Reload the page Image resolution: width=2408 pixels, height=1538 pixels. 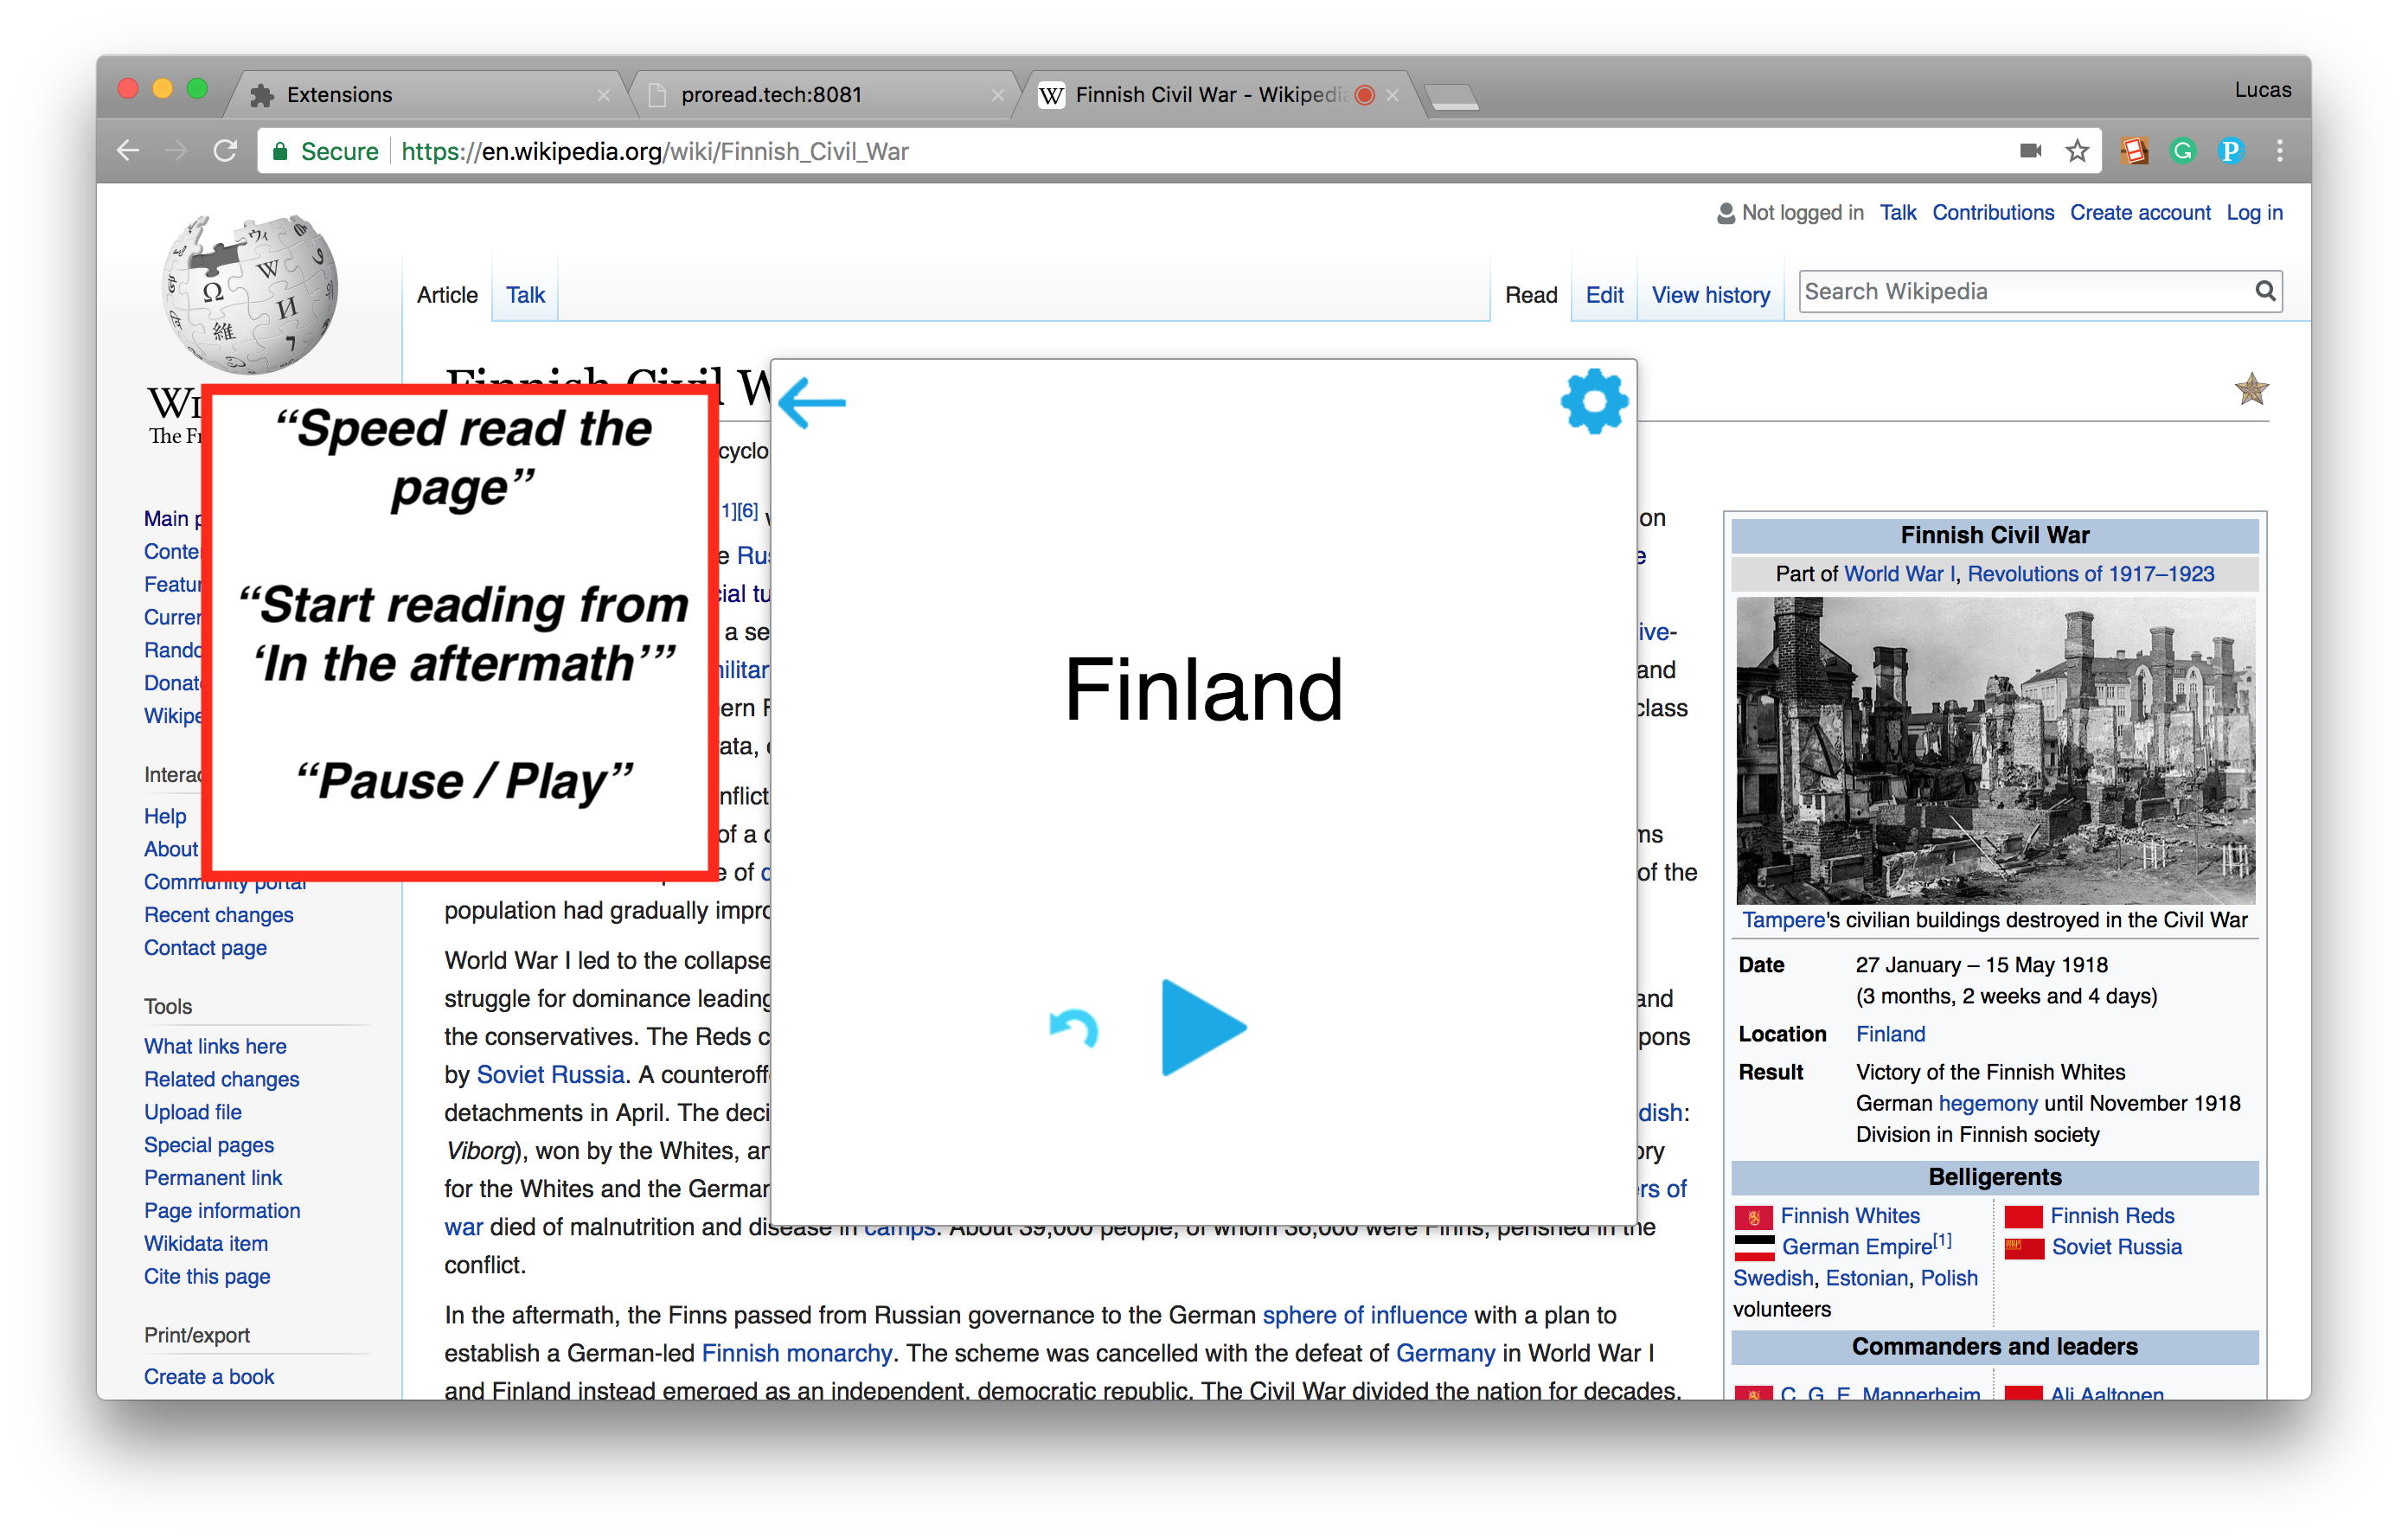tap(226, 151)
